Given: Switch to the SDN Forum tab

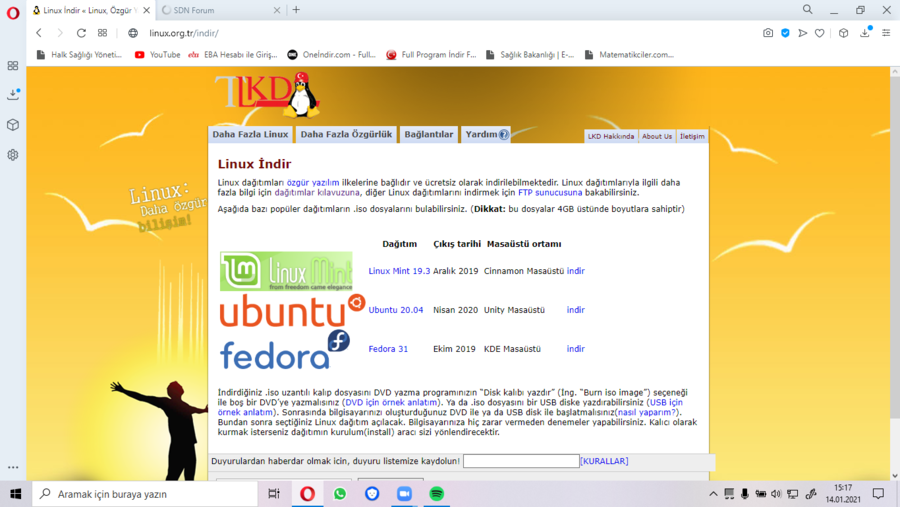Looking at the screenshot, I should 221,10.
